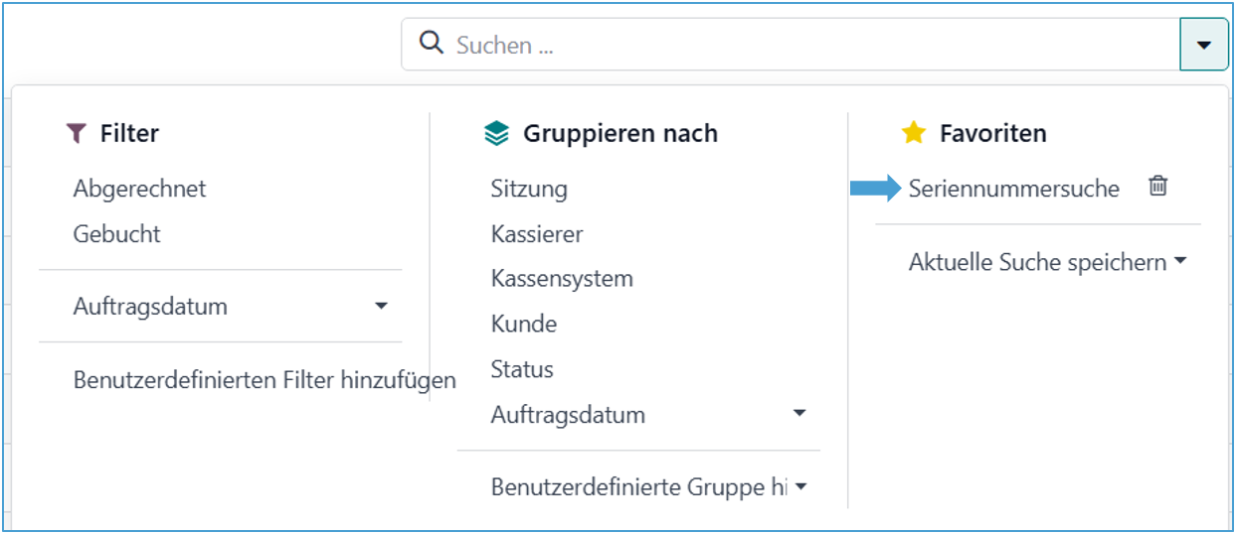Select the Seriennummersuche favorite
The height and width of the screenshot is (534, 1236).
click(x=1014, y=188)
